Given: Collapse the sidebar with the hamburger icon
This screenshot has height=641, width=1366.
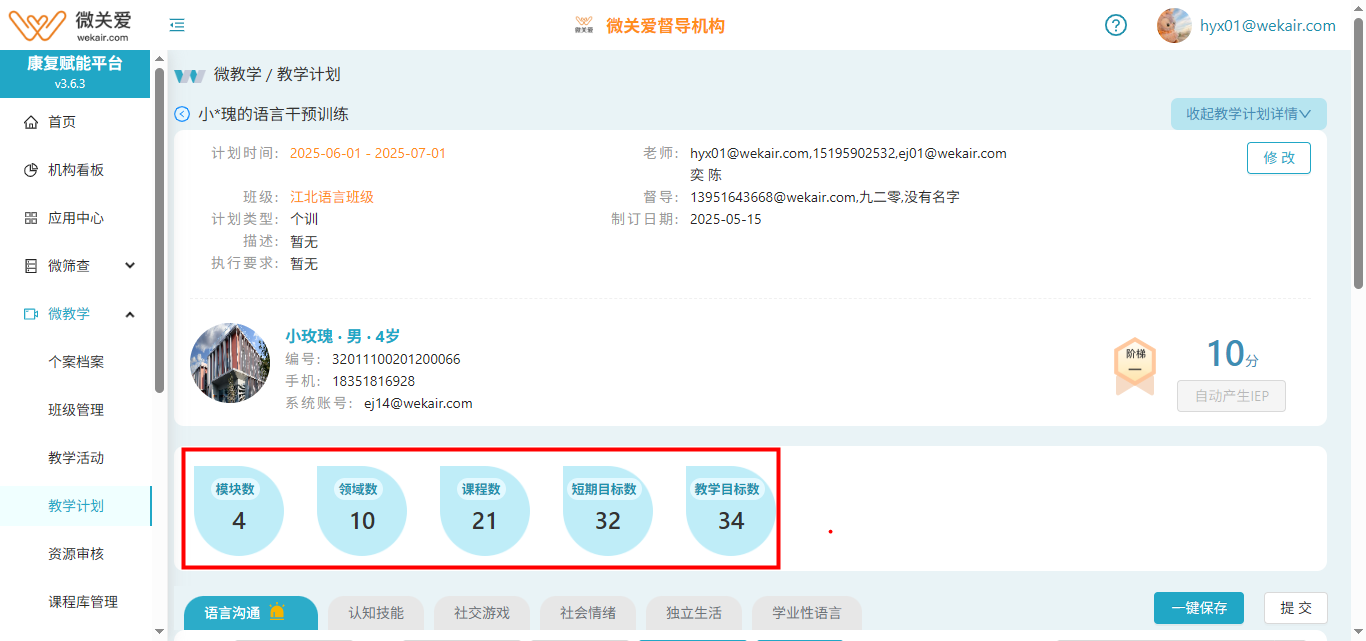Looking at the screenshot, I should pyautogui.click(x=177, y=25).
